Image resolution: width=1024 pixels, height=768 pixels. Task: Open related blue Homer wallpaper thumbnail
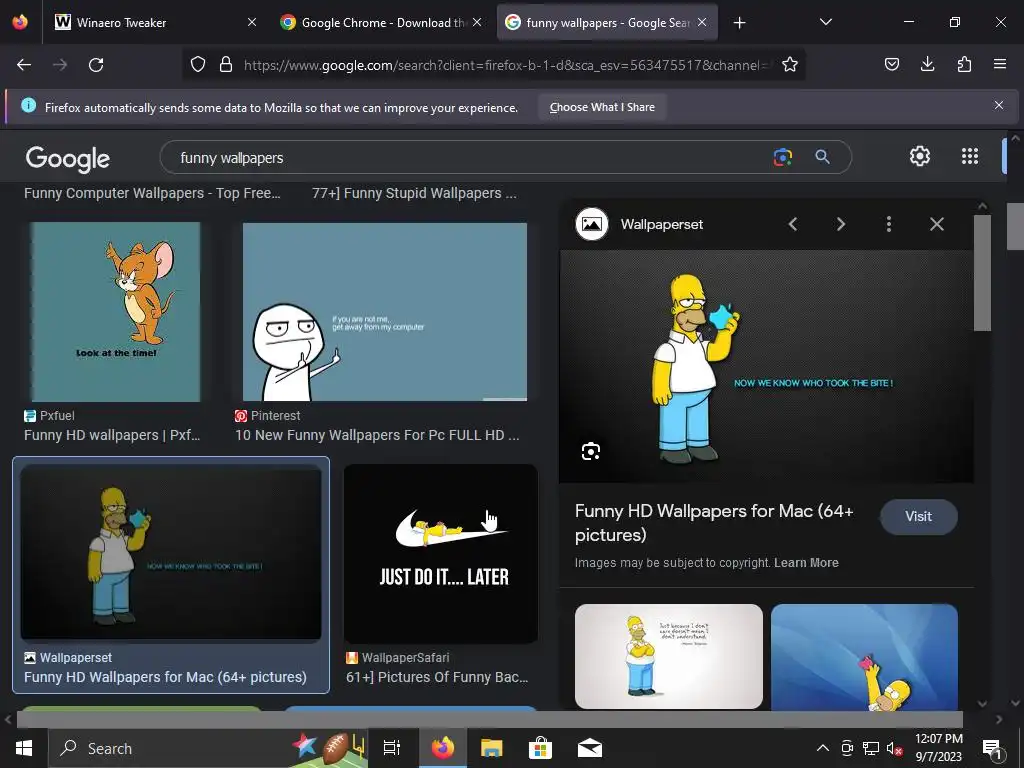[x=864, y=656]
